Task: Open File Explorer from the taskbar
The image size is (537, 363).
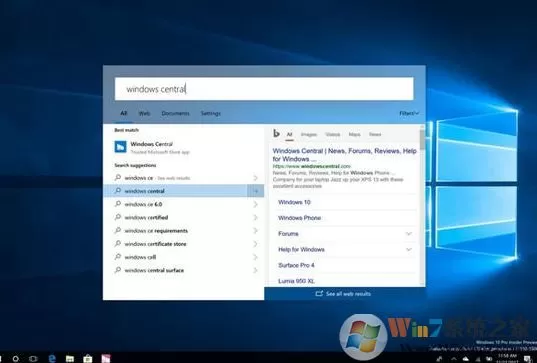Action: [70, 359]
